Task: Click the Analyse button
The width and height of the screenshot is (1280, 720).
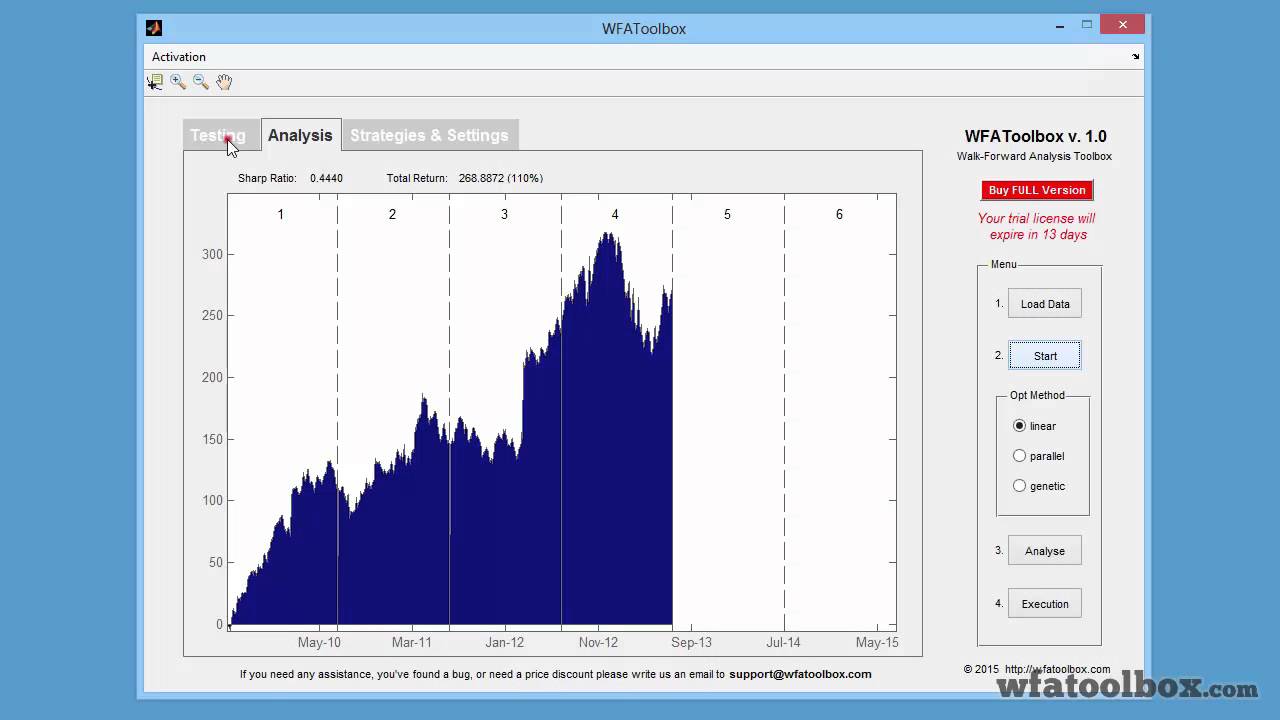Action: [x=1045, y=551]
